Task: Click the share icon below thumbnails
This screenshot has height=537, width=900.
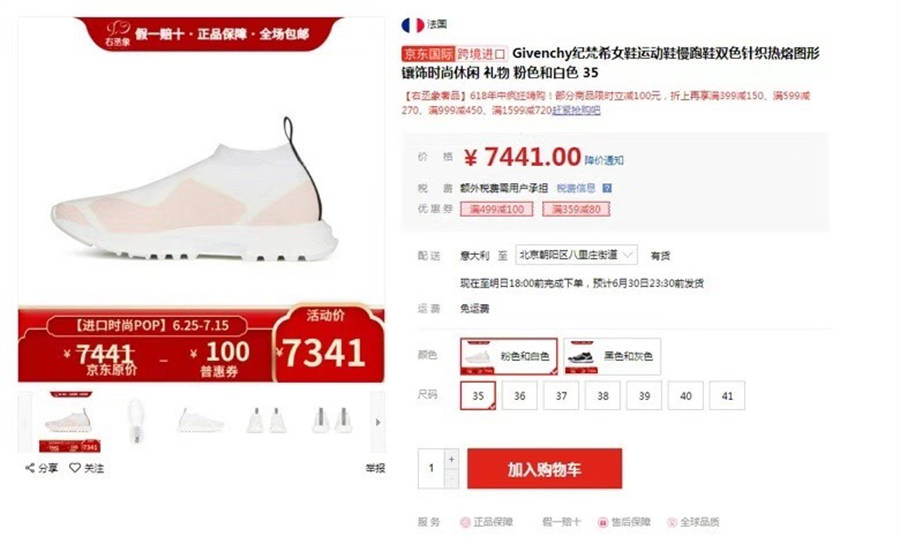Action: point(30,468)
